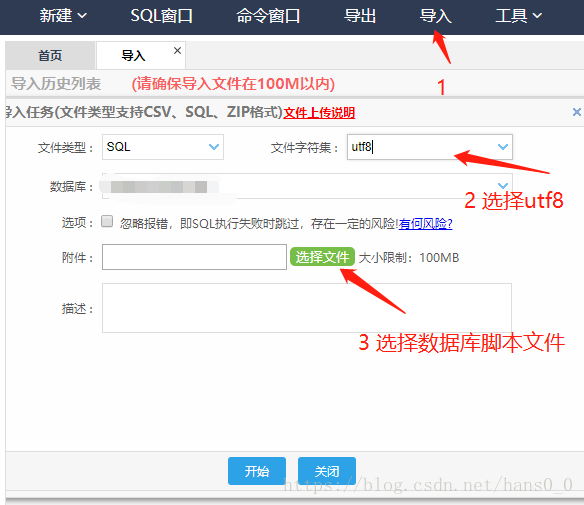Click the 关闭 button
This screenshot has width=584, height=505.
tap(327, 471)
